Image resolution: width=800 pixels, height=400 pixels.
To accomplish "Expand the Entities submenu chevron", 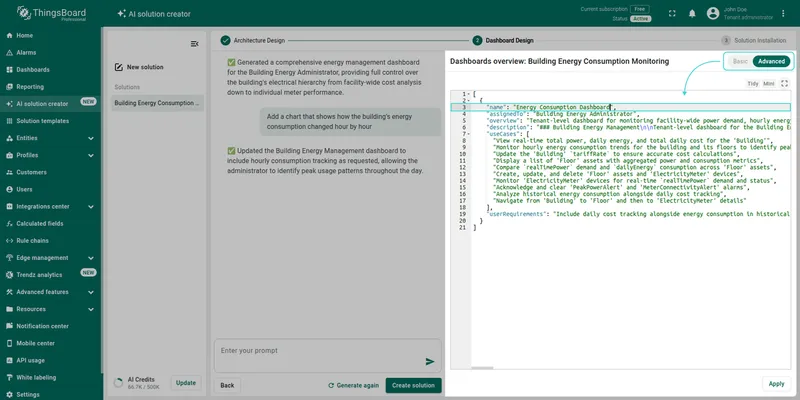I will coord(91,138).
